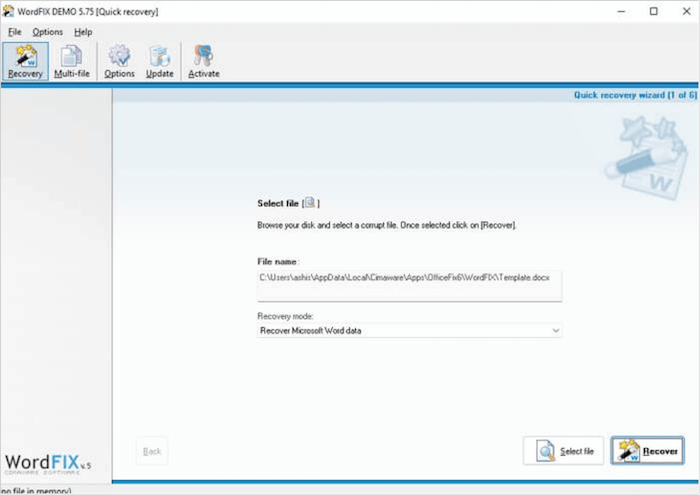Image resolution: width=700 pixels, height=495 pixels.
Task: Click the small browse icon beside Select file heading
Action: [x=310, y=203]
